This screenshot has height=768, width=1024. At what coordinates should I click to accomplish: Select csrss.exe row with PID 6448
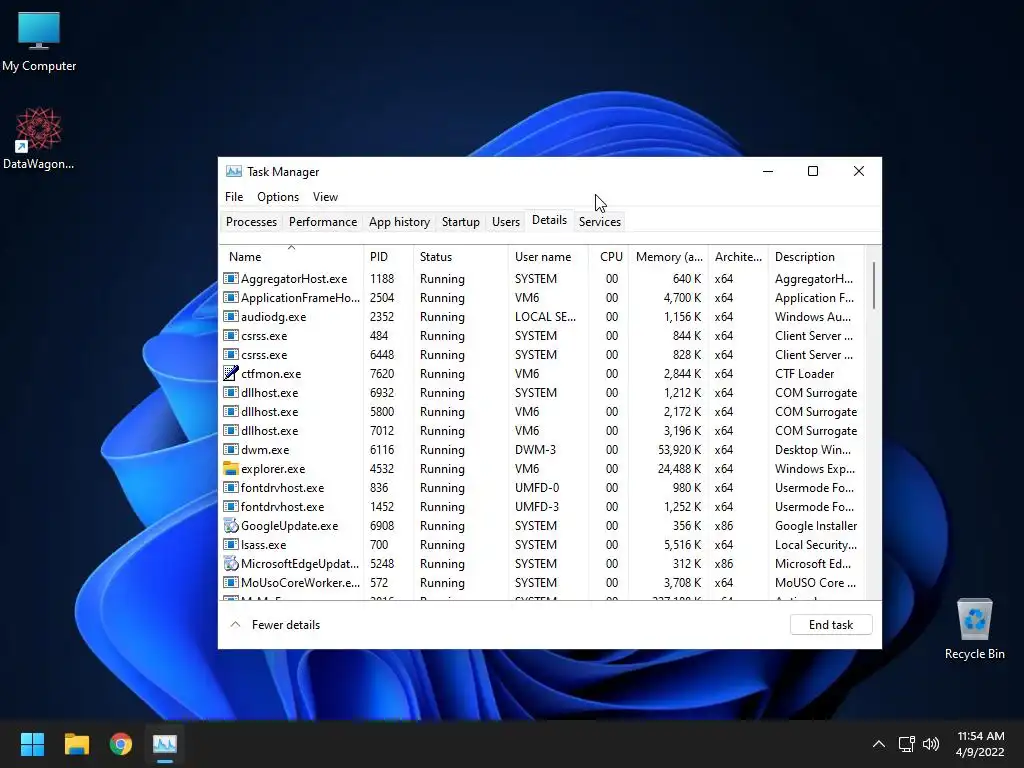pyautogui.click(x=542, y=355)
